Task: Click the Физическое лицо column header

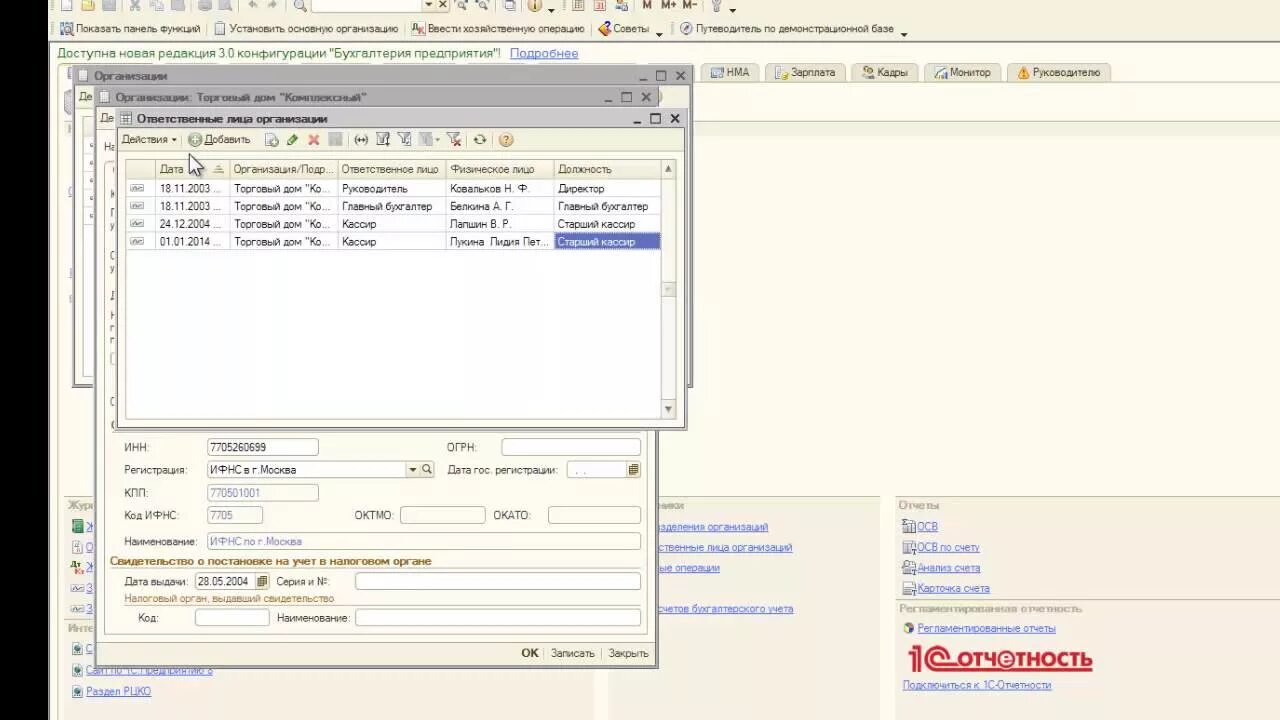Action: click(x=500, y=169)
